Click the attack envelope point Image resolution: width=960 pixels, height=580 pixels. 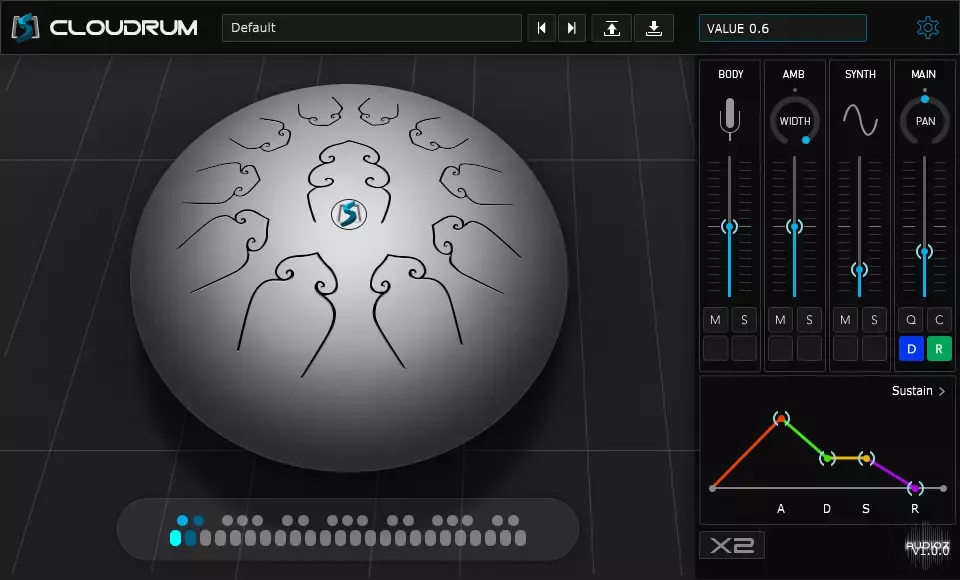[x=781, y=418]
